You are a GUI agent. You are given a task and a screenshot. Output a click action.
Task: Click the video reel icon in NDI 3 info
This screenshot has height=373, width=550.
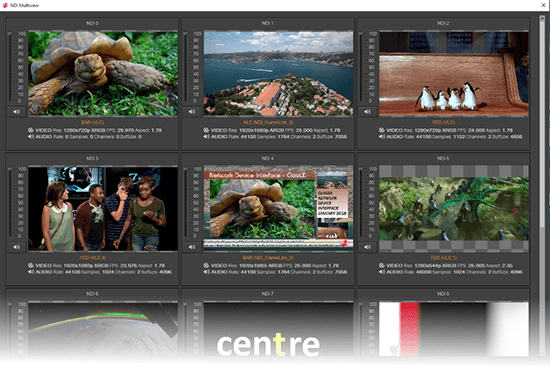pos(31,266)
